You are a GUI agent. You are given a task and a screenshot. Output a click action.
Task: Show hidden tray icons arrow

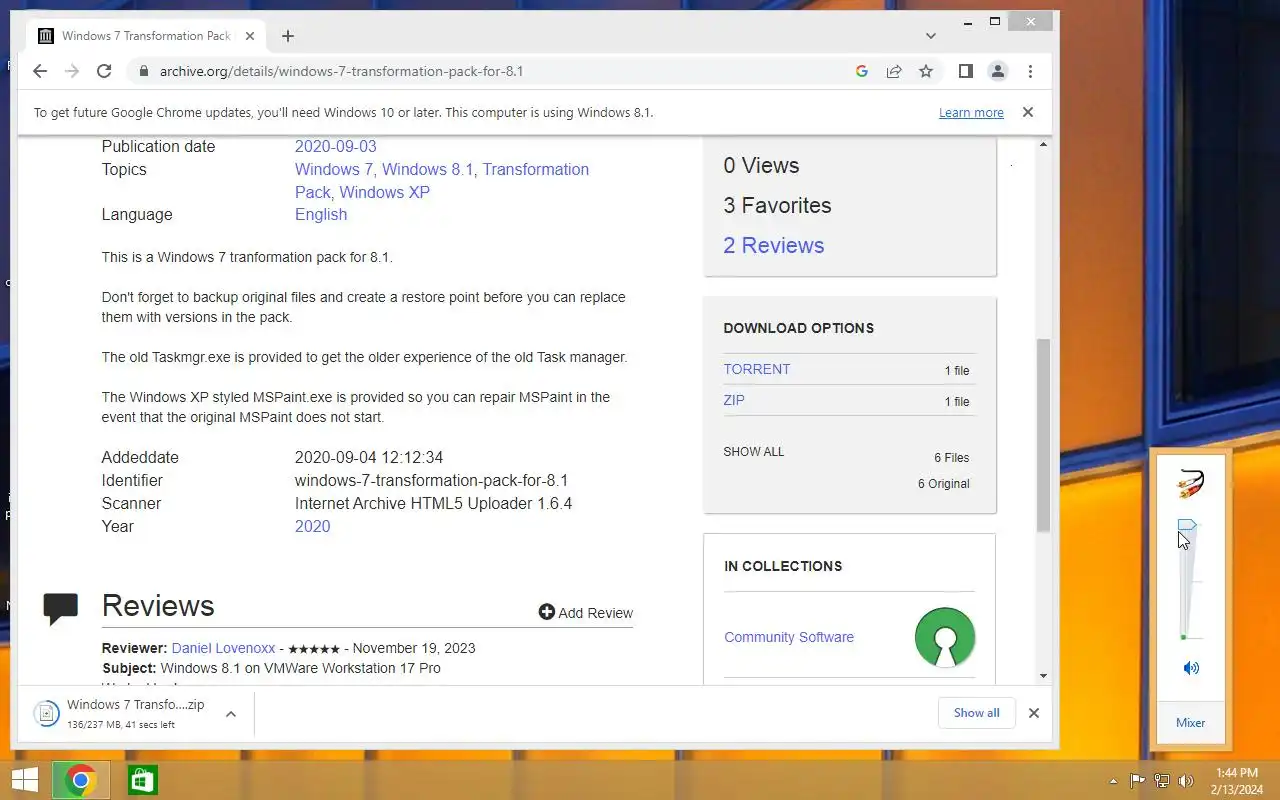coord(1114,781)
